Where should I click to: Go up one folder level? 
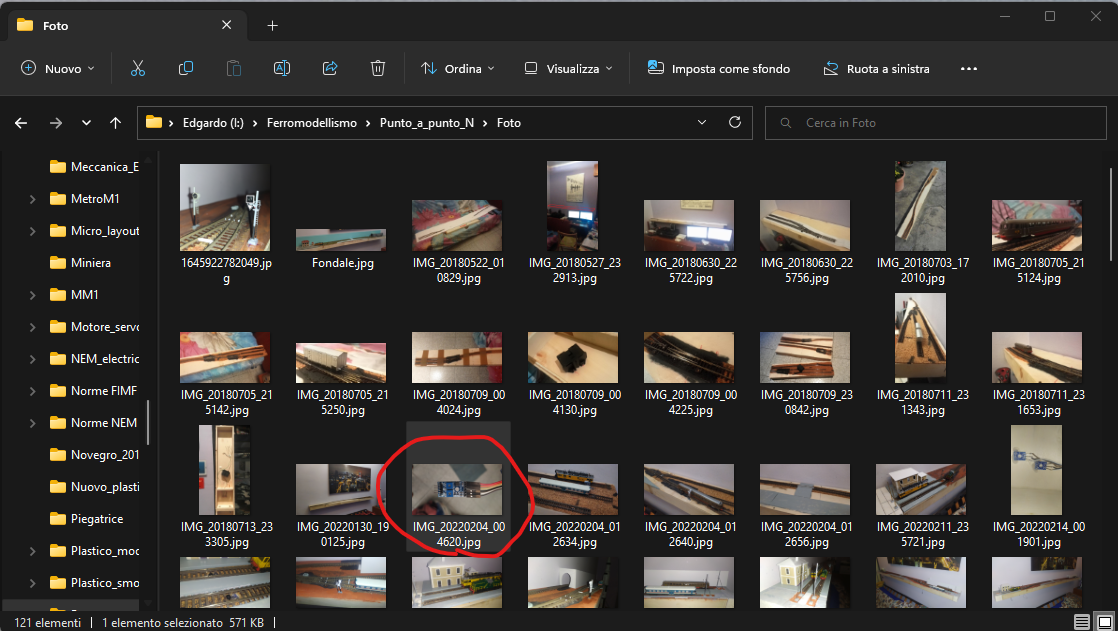[x=116, y=123]
